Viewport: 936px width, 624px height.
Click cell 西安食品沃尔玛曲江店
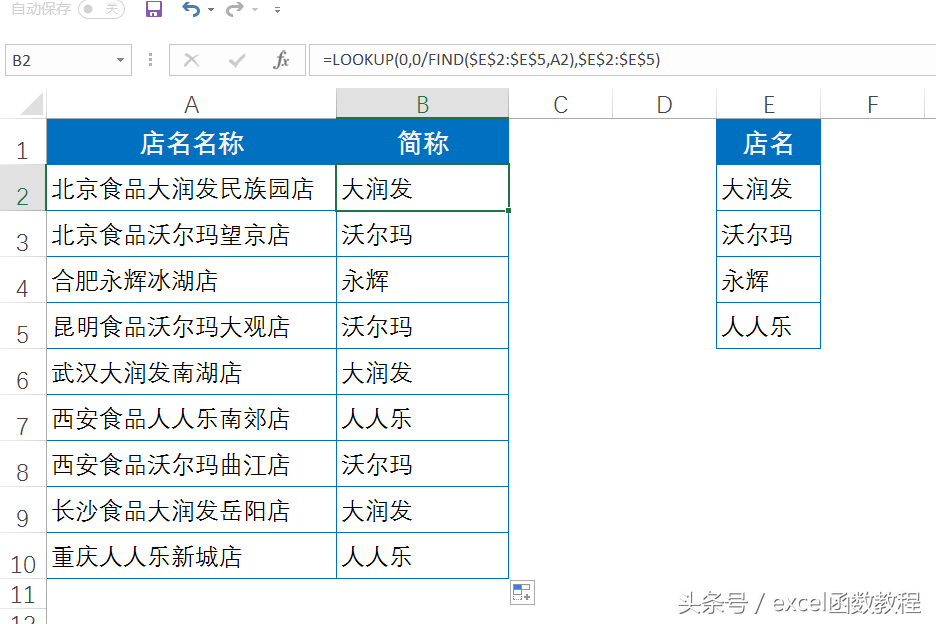pos(192,464)
